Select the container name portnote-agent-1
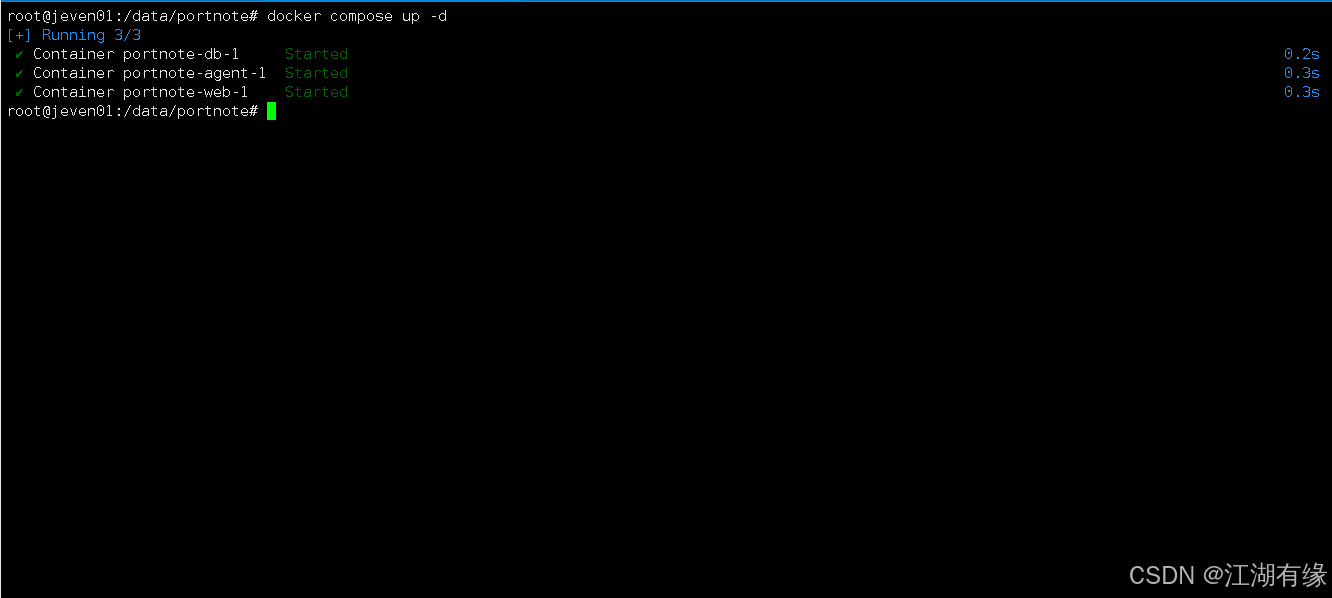This screenshot has height=598, width=1332. (x=195, y=73)
